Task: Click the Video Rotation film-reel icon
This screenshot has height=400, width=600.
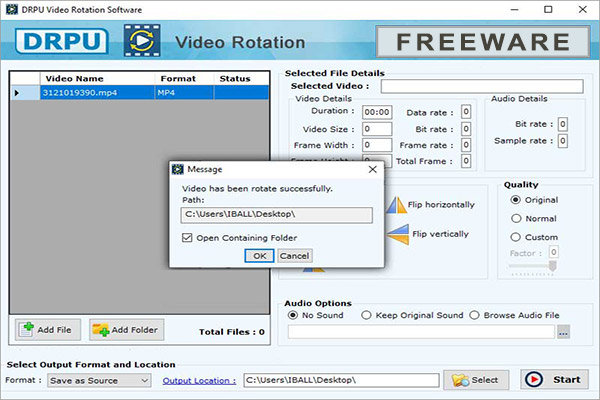Action: click(x=142, y=41)
